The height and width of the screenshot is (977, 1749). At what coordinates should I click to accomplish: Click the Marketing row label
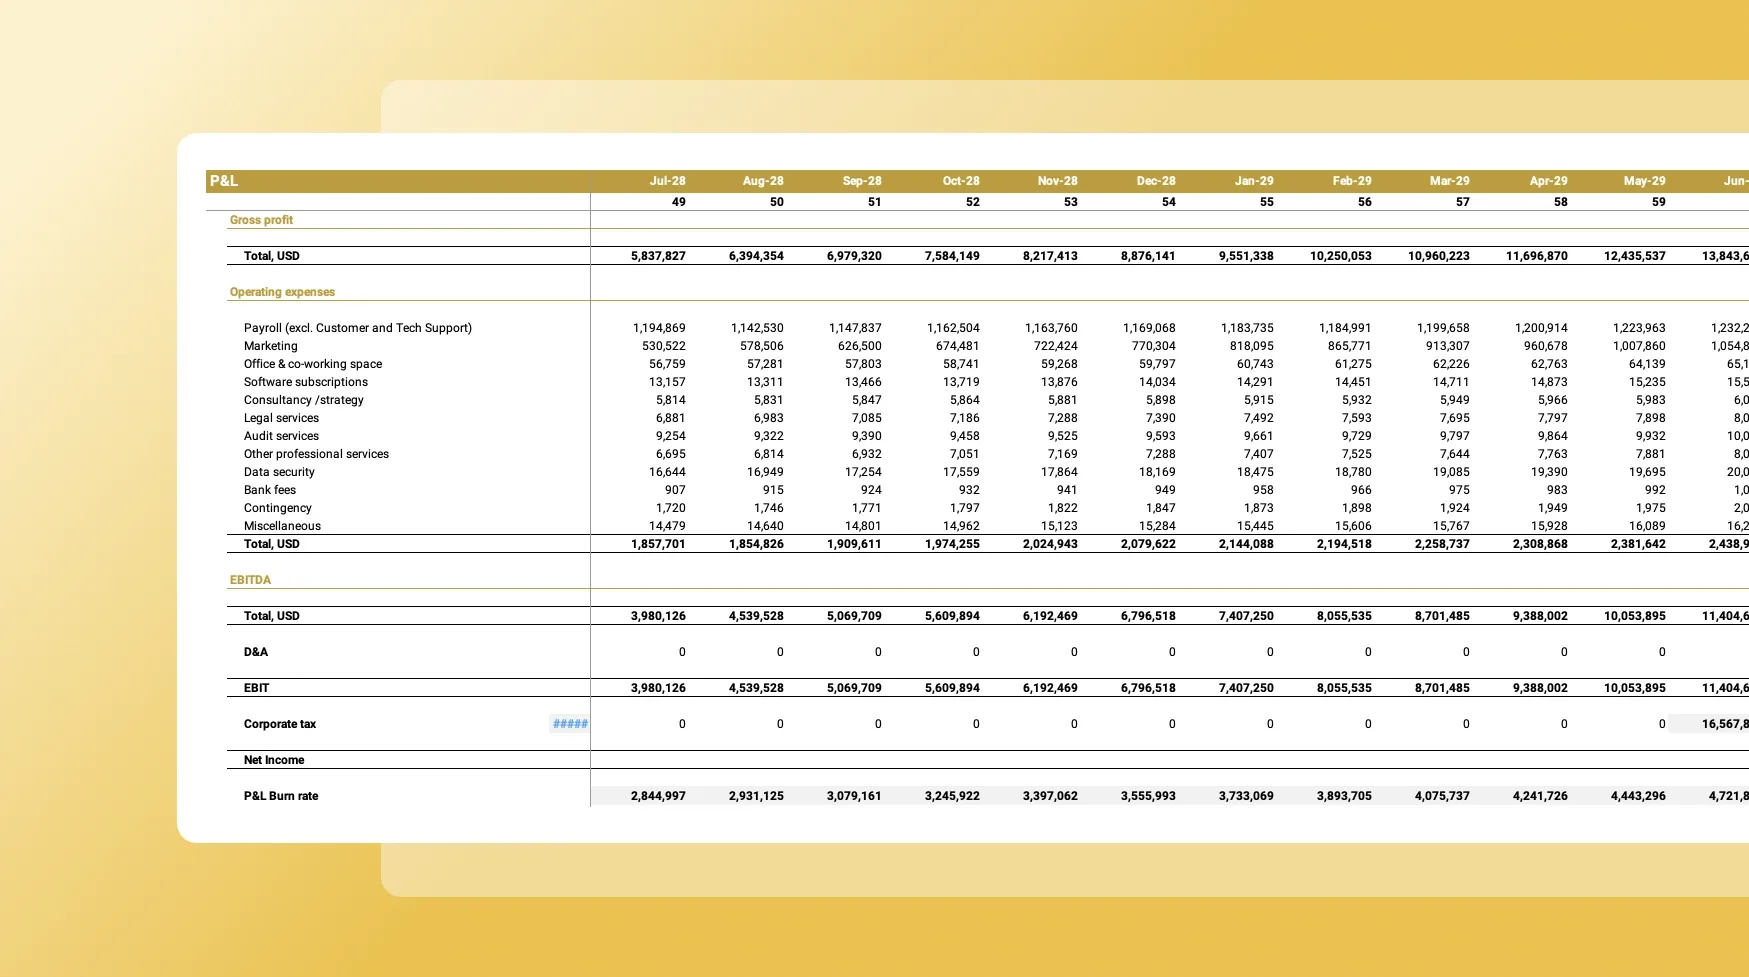[x=270, y=346]
